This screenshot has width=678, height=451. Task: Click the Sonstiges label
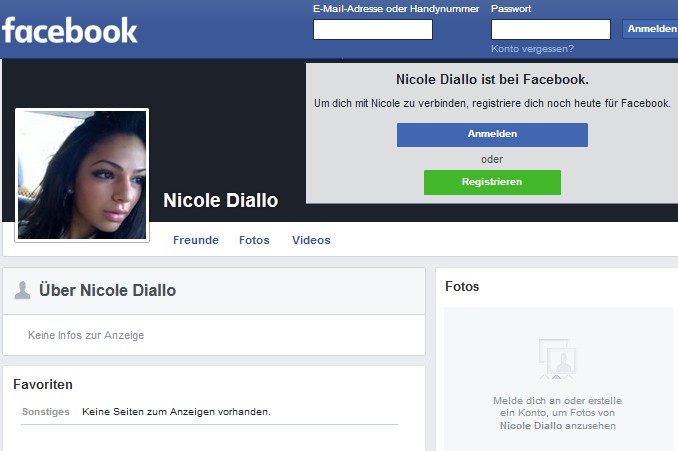coord(46,412)
